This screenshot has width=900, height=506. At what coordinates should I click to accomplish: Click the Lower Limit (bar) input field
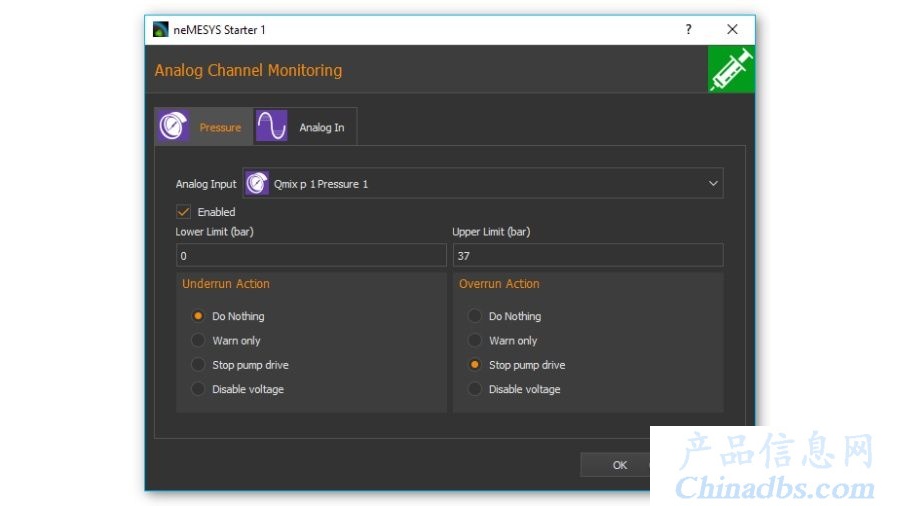(x=311, y=255)
